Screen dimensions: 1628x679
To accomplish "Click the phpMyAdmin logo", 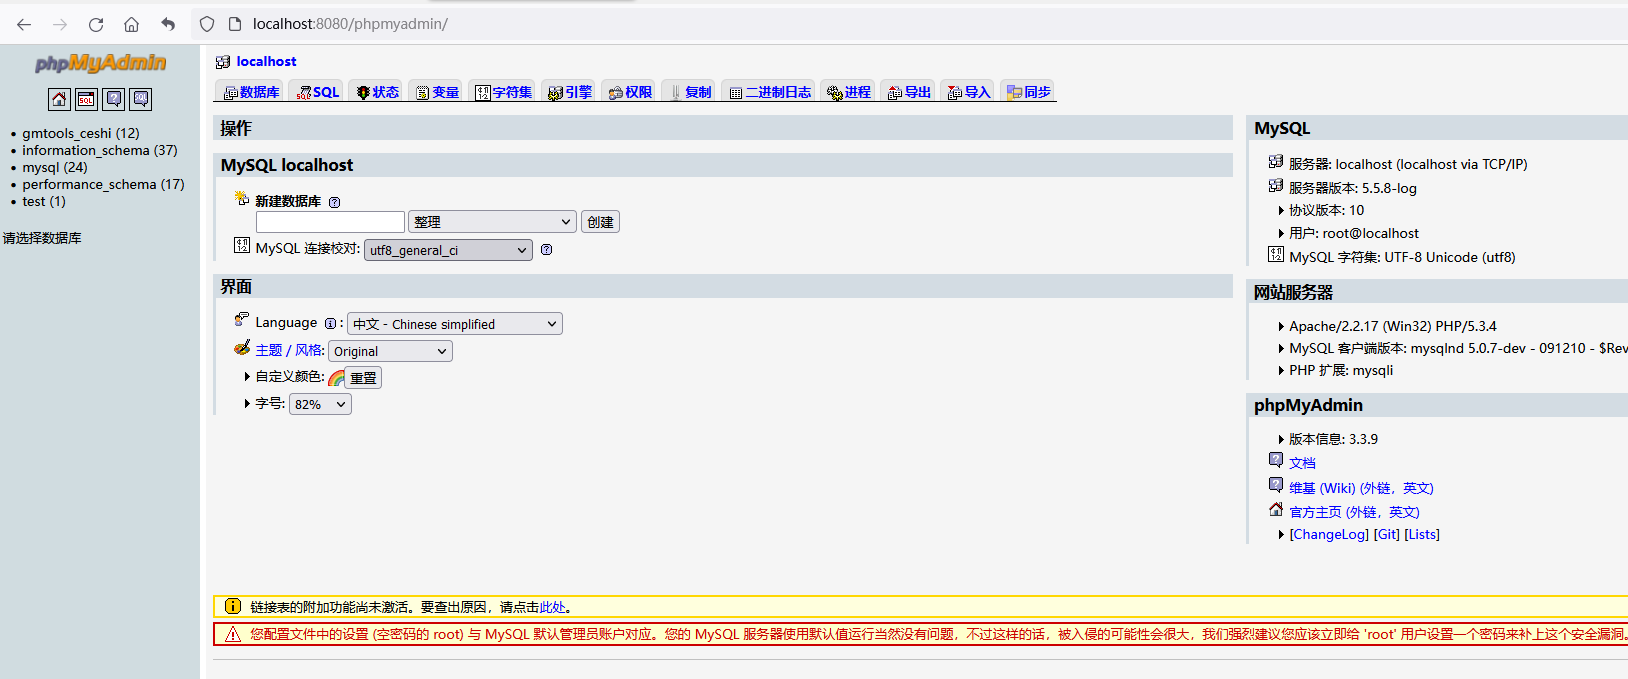I will (x=100, y=63).
